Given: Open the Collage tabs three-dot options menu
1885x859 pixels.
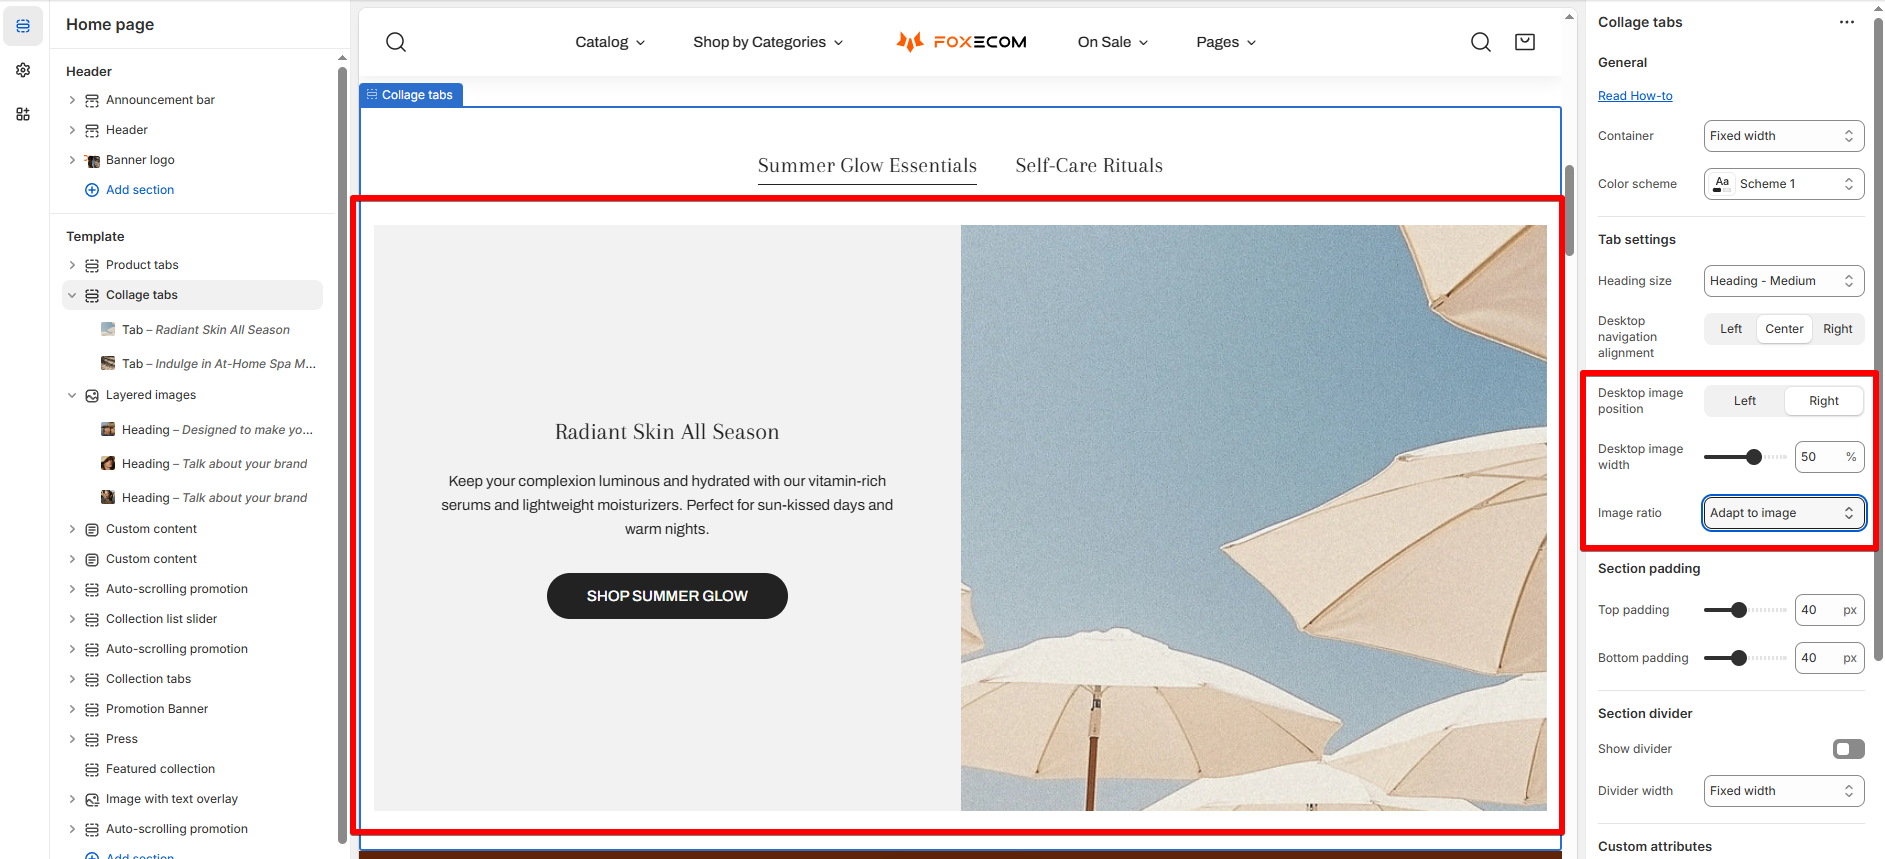Looking at the screenshot, I should [1847, 22].
